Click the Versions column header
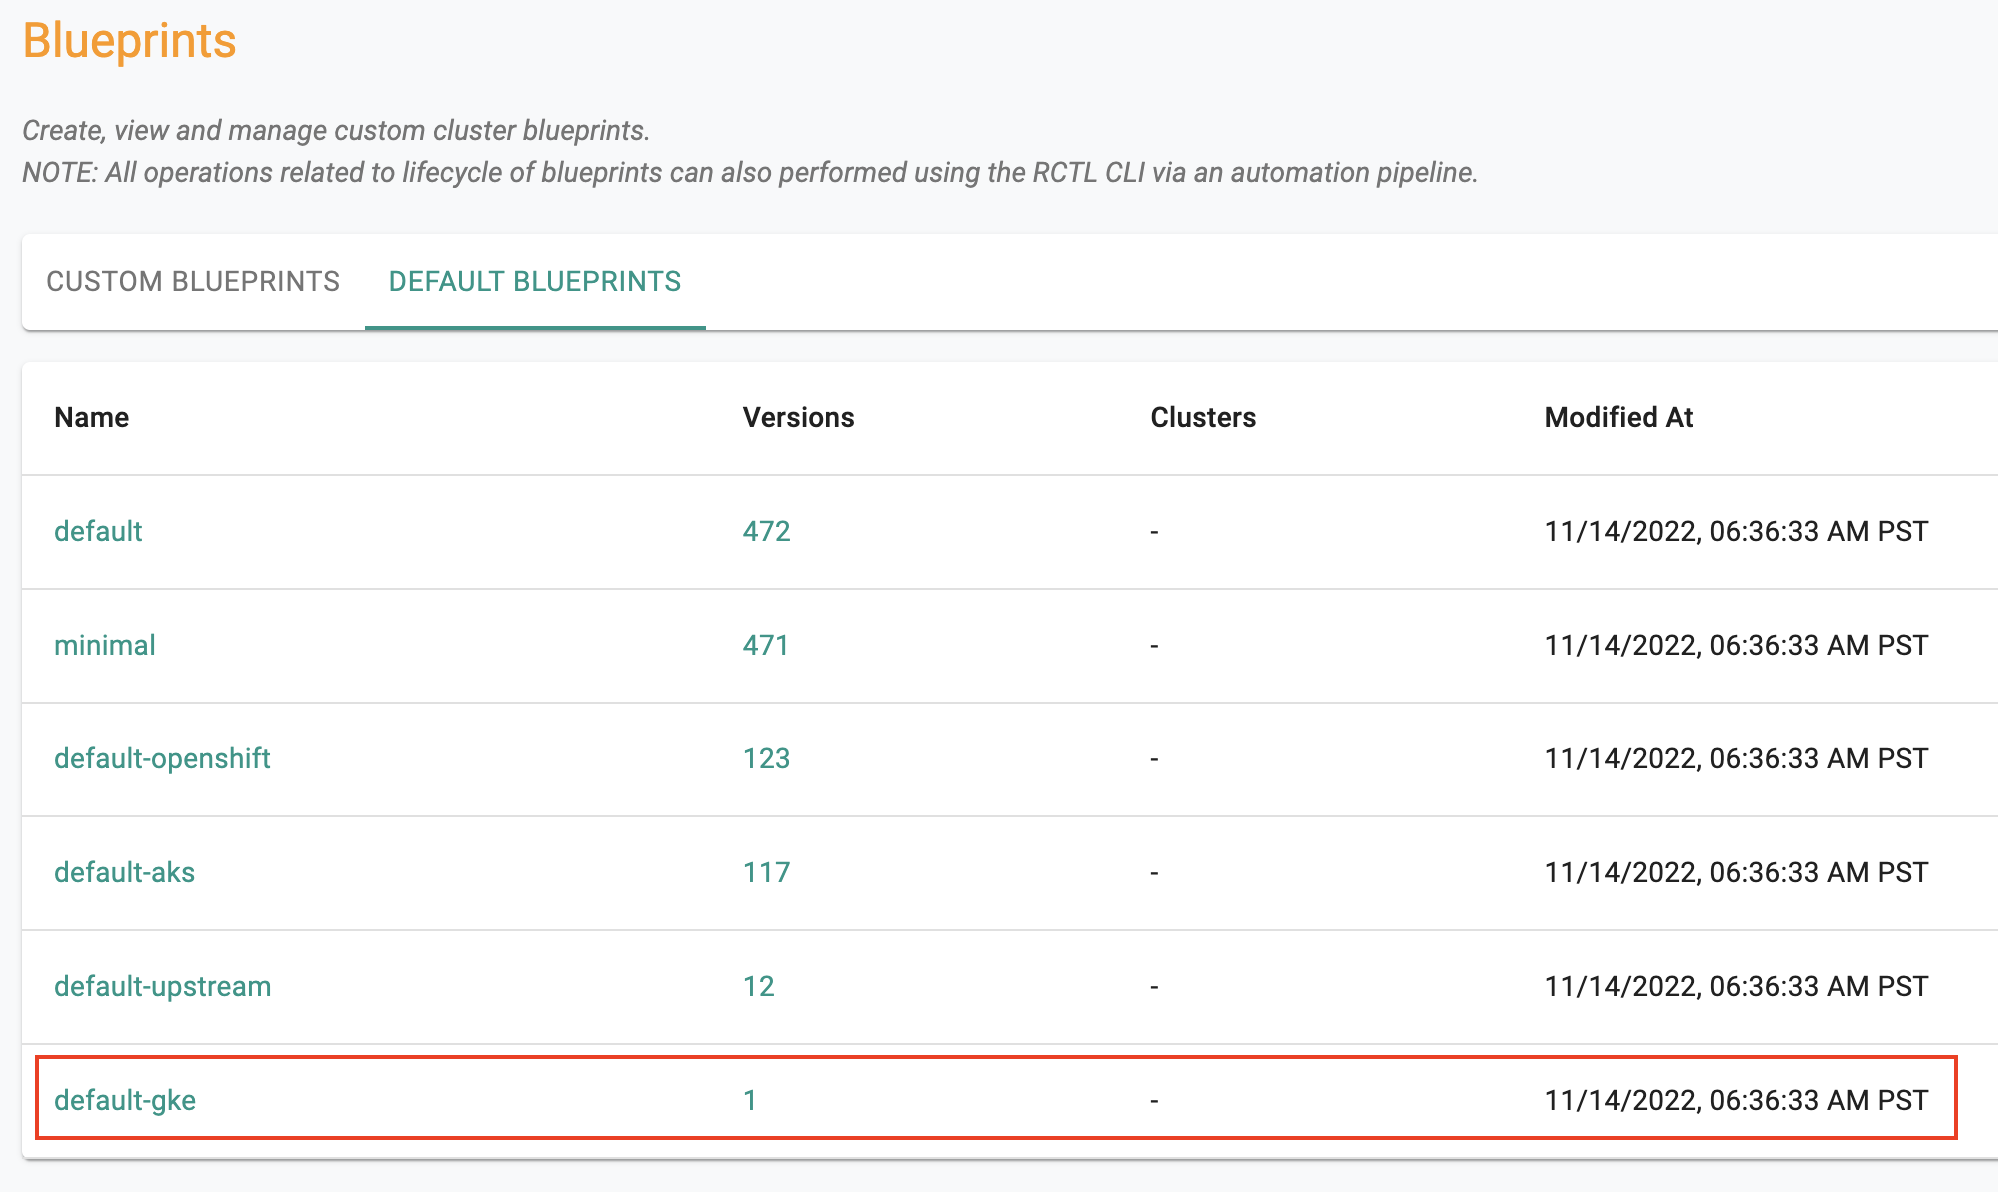1998x1192 pixels. click(799, 417)
